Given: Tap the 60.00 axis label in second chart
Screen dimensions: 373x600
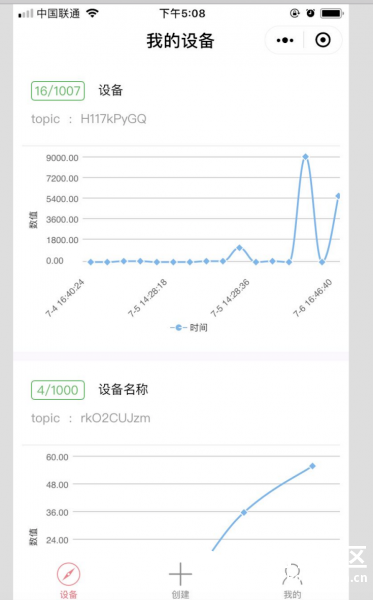Looking at the screenshot, I should (57, 457).
